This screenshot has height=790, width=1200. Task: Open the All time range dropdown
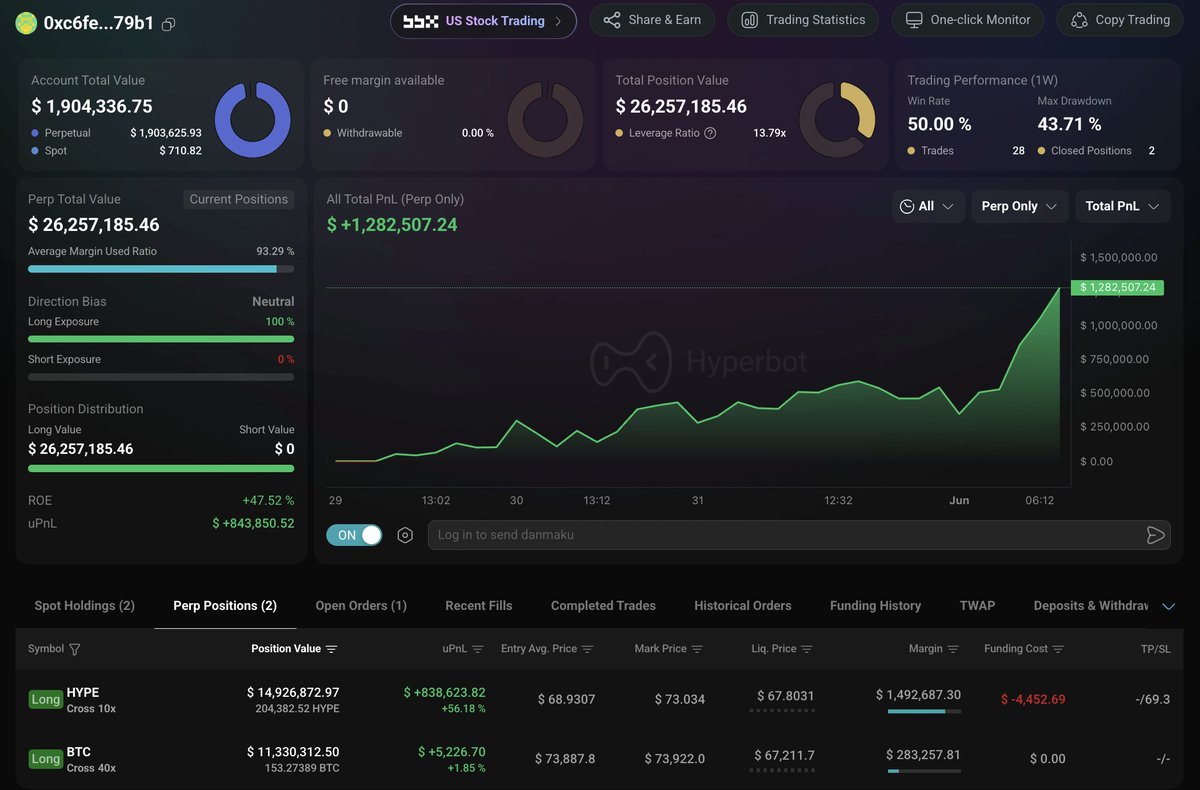928,206
